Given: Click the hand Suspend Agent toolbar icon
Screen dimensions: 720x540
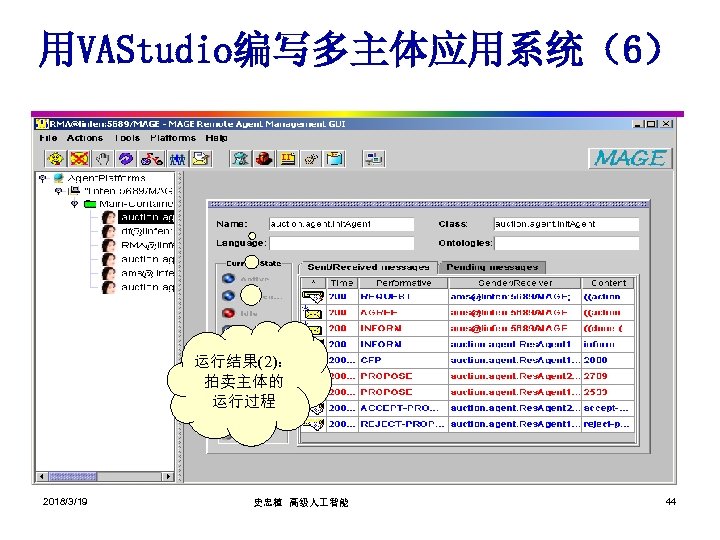Looking at the screenshot, I should click(102, 159).
